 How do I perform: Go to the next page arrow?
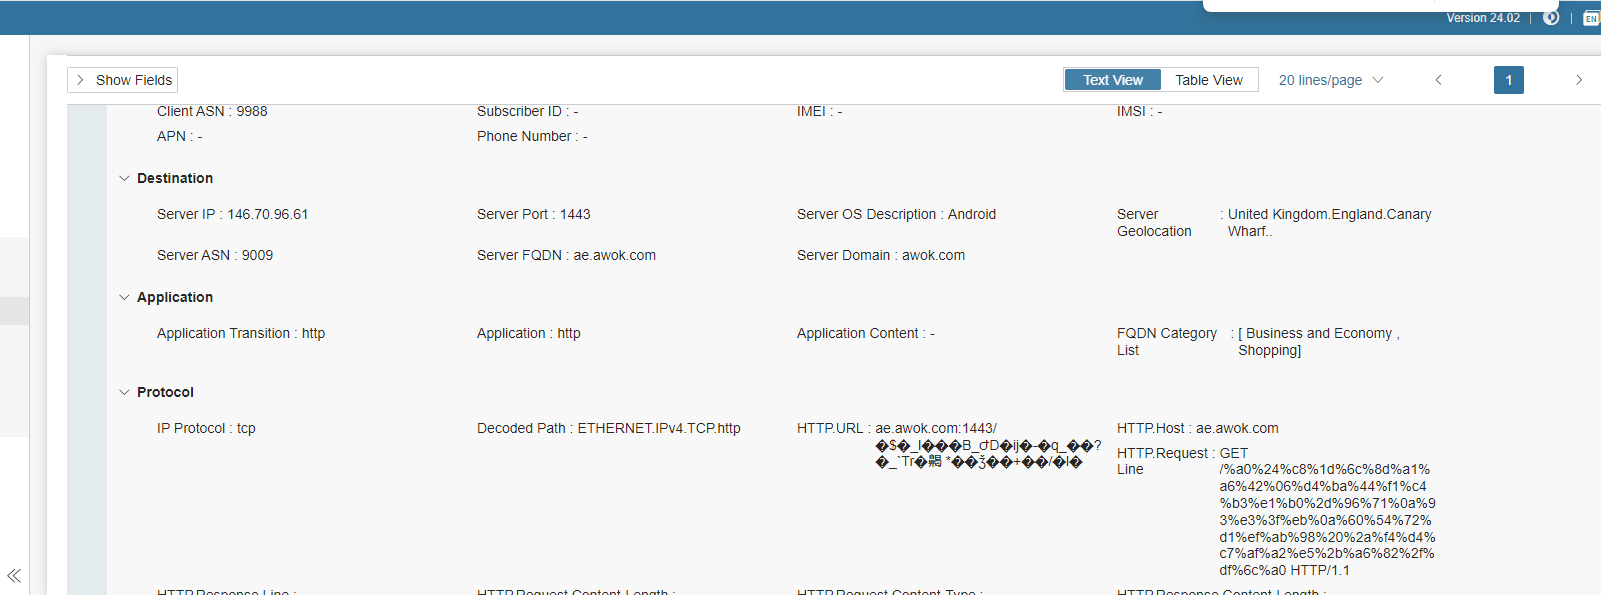click(x=1579, y=80)
